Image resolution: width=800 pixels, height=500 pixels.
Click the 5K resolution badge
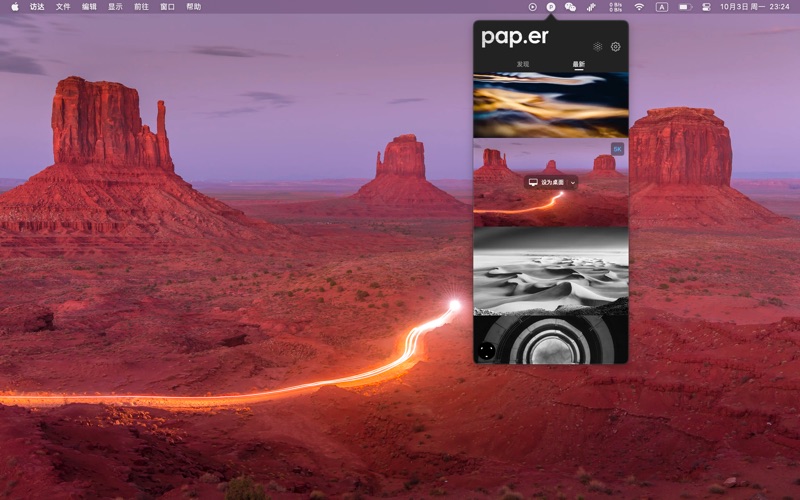pos(617,149)
